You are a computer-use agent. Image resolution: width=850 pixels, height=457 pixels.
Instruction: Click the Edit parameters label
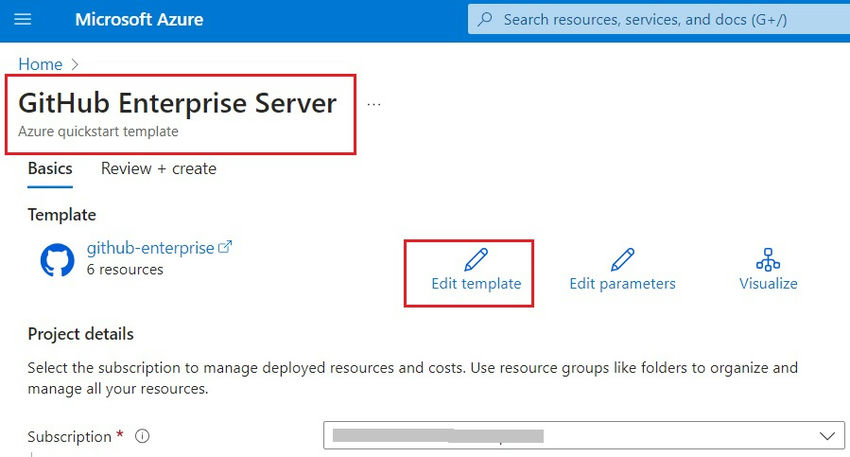pyautogui.click(x=622, y=284)
